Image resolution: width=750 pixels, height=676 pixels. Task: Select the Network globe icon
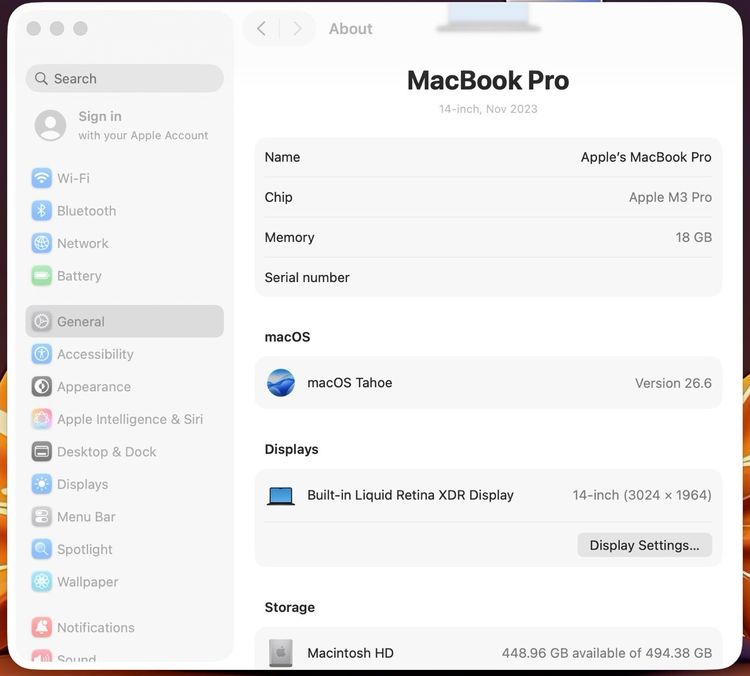[x=42, y=243]
